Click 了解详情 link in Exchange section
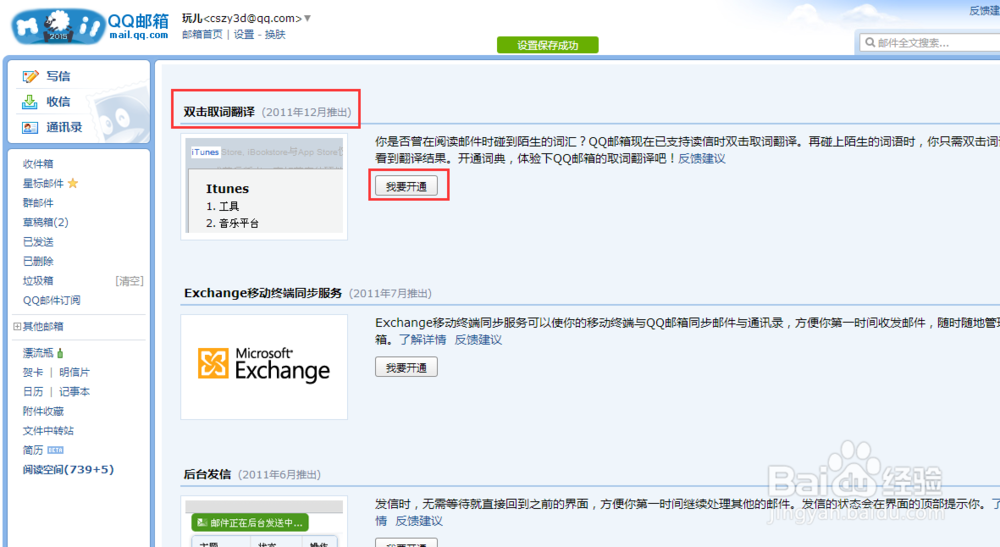The height and width of the screenshot is (547, 1000). coord(423,340)
